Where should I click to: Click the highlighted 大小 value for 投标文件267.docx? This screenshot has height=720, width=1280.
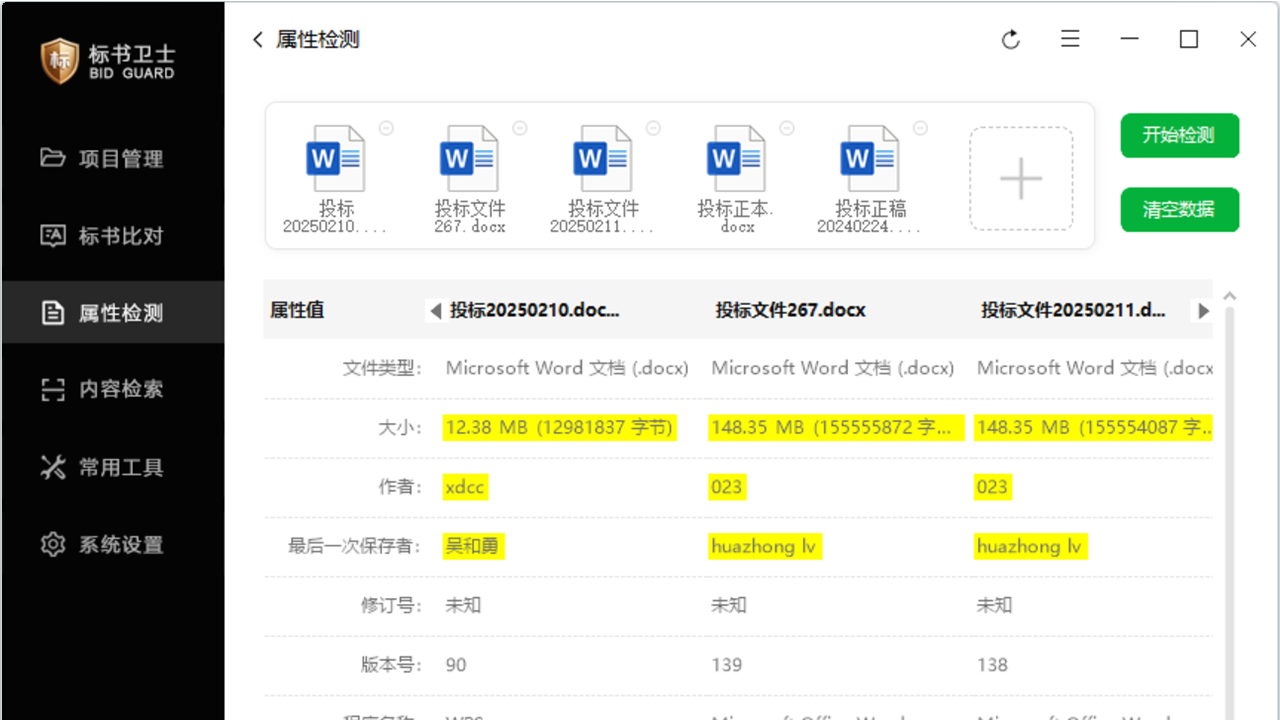pyautogui.click(x=835, y=427)
